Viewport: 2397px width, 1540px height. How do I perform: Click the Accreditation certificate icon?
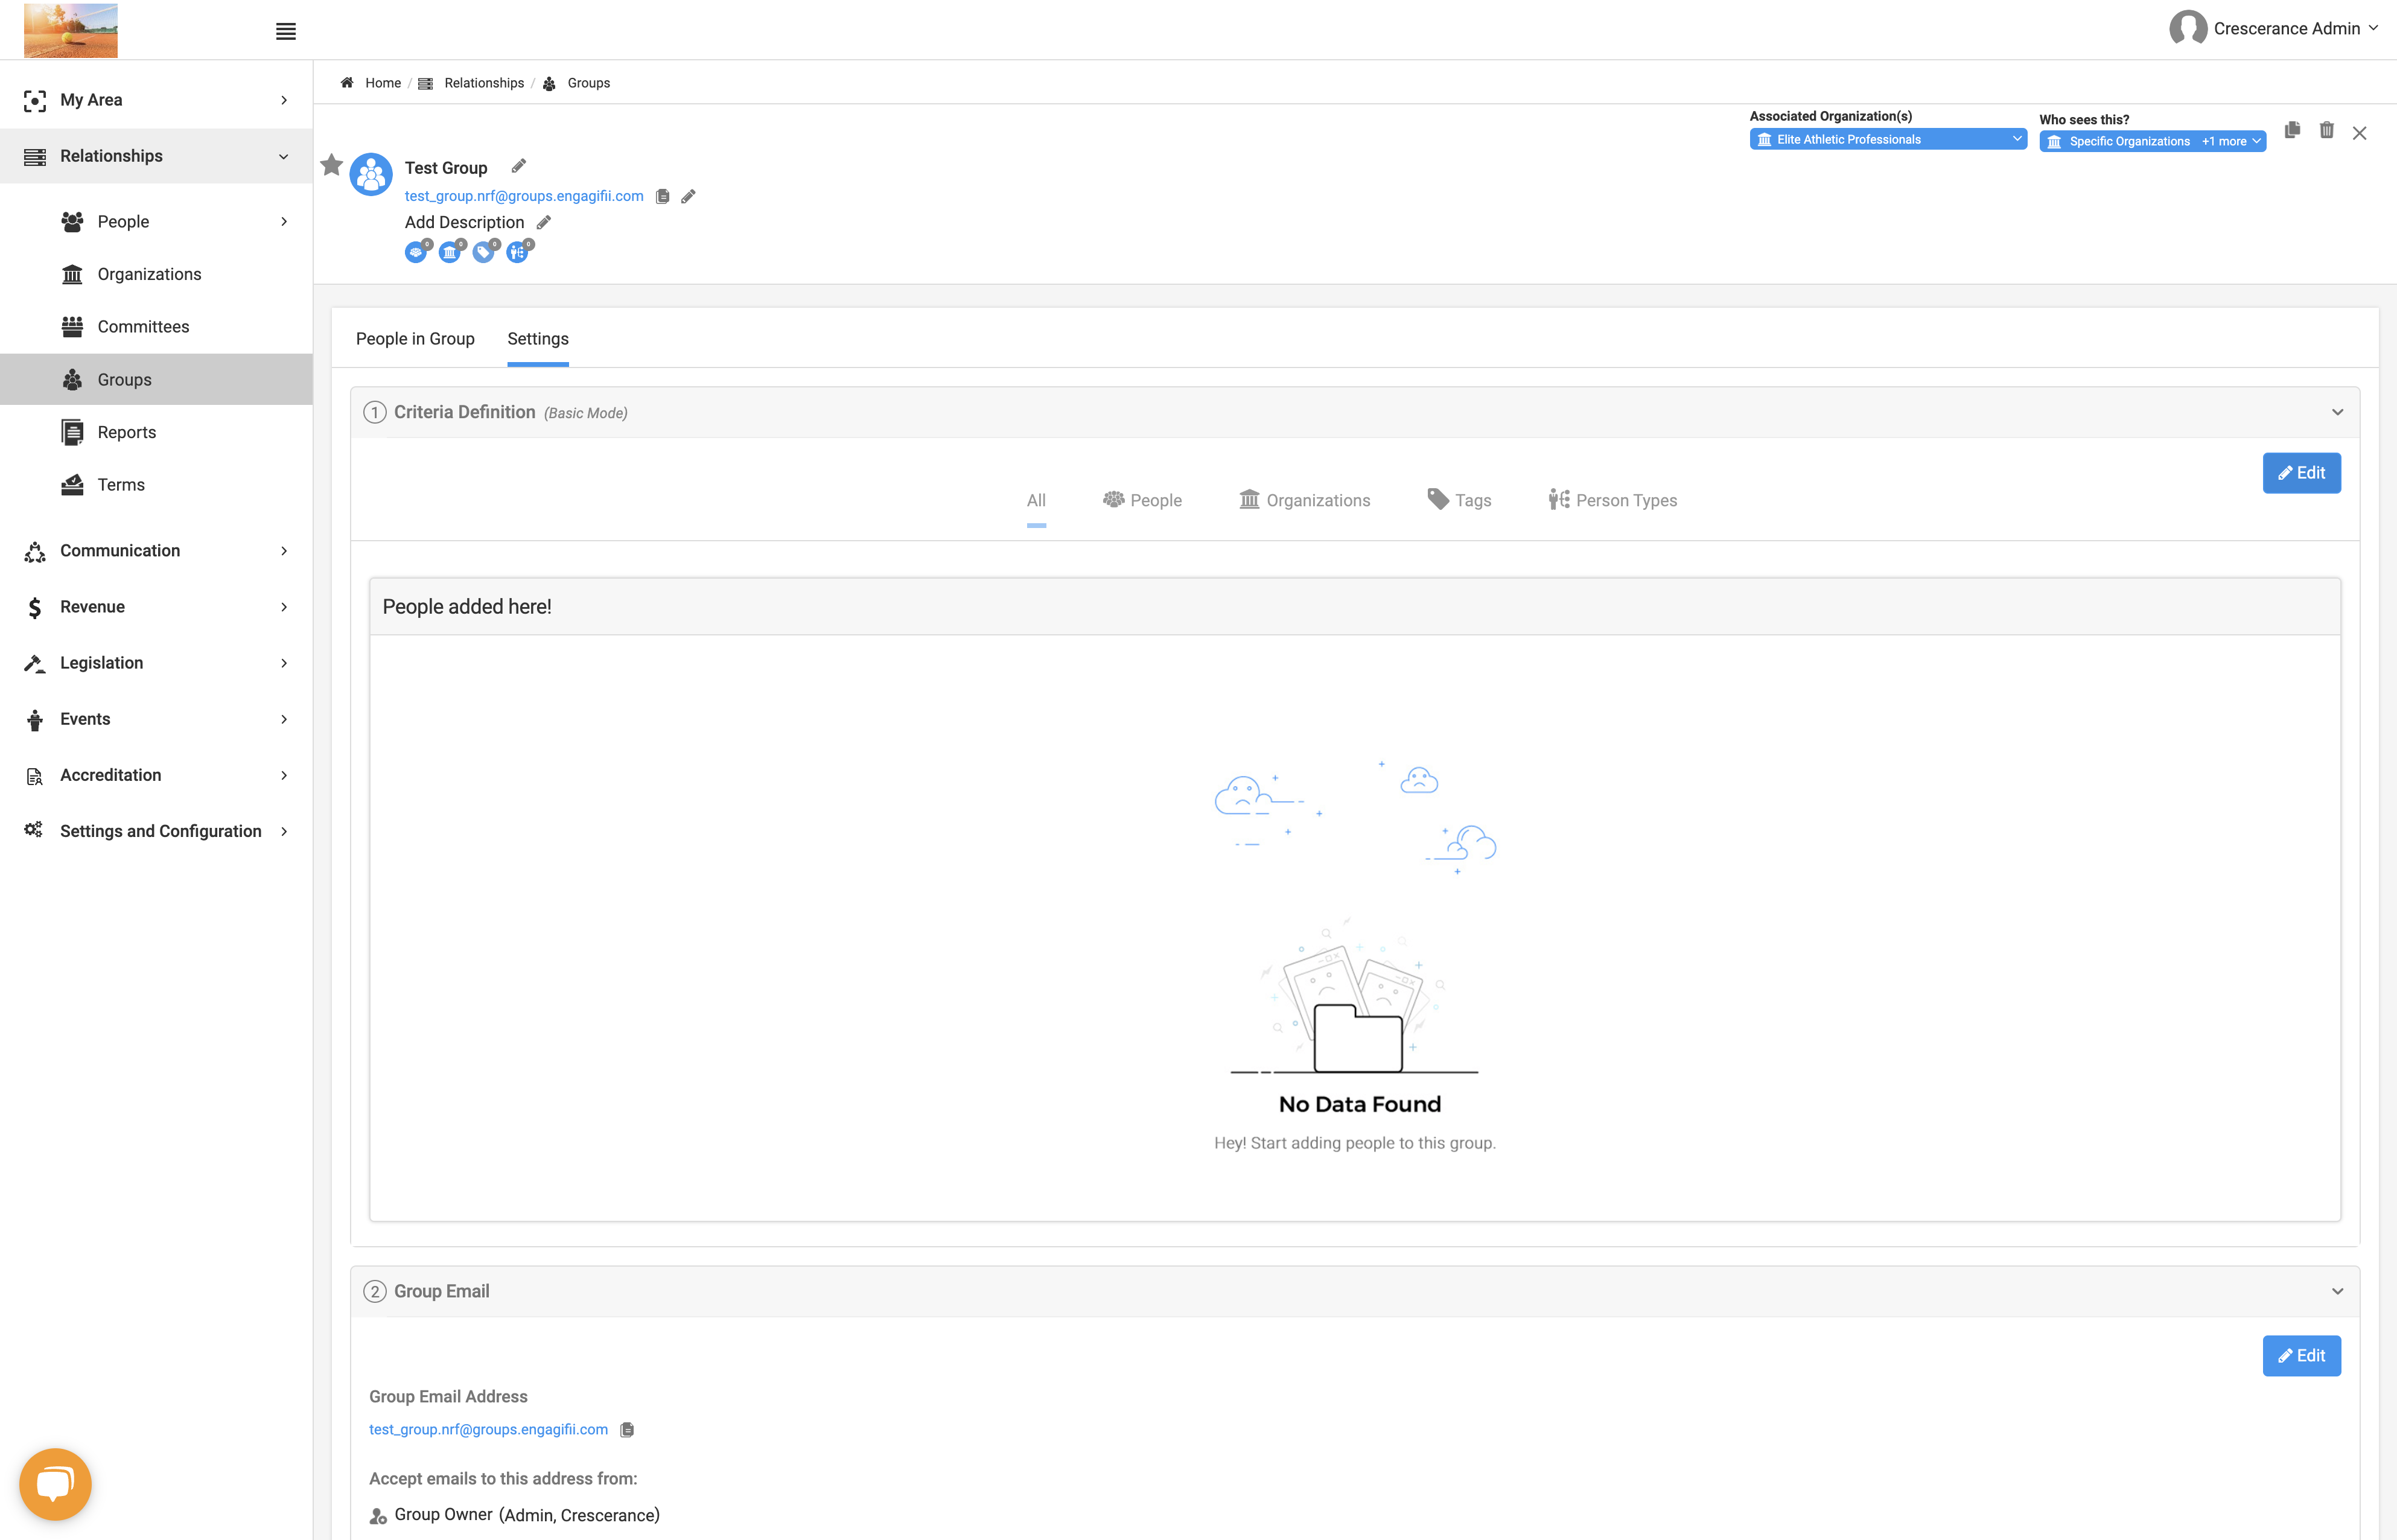(x=35, y=776)
